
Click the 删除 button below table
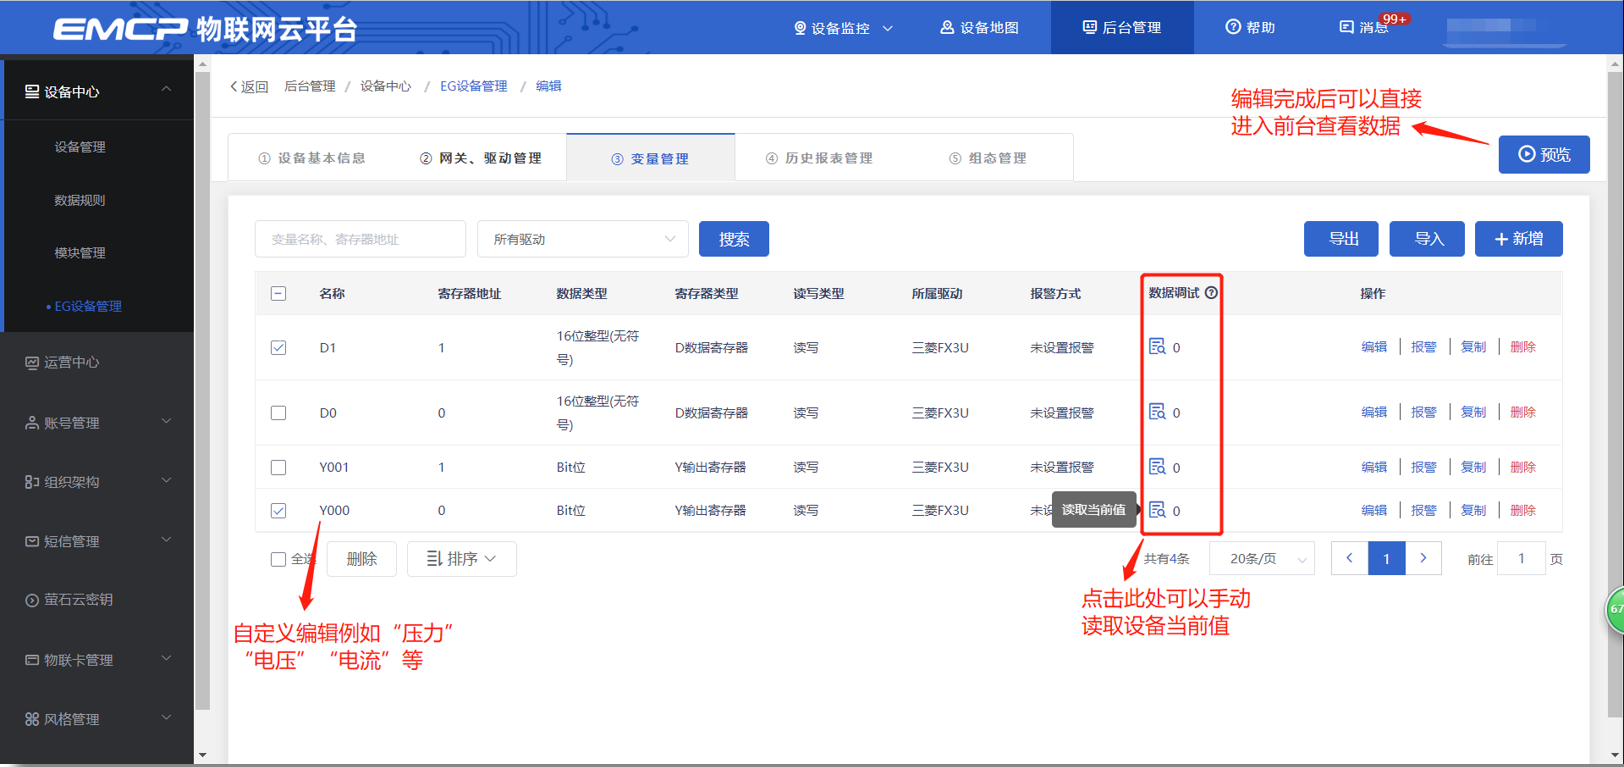[x=362, y=559]
